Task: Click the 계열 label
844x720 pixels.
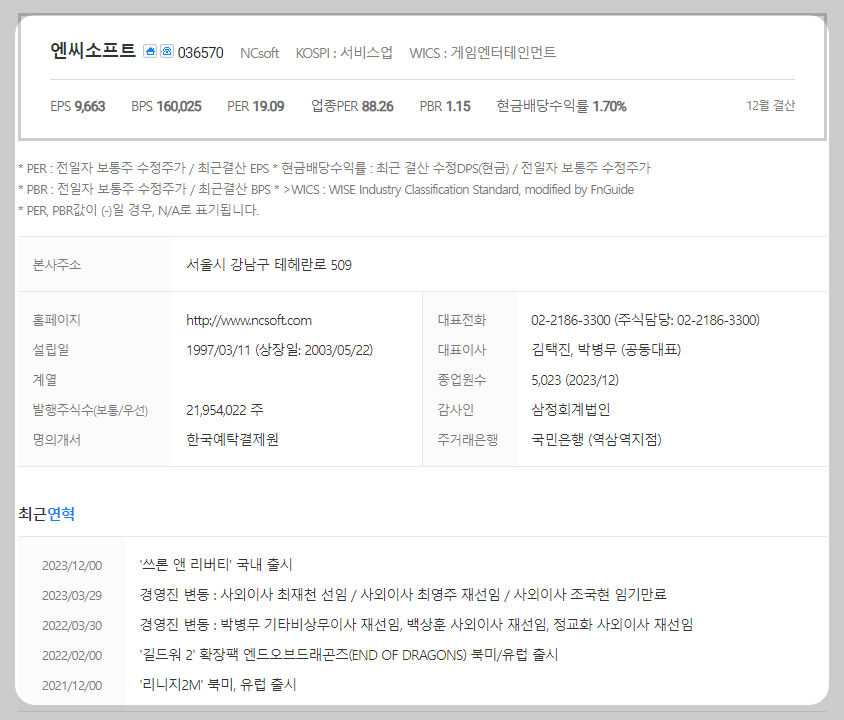Action: point(45,380)
